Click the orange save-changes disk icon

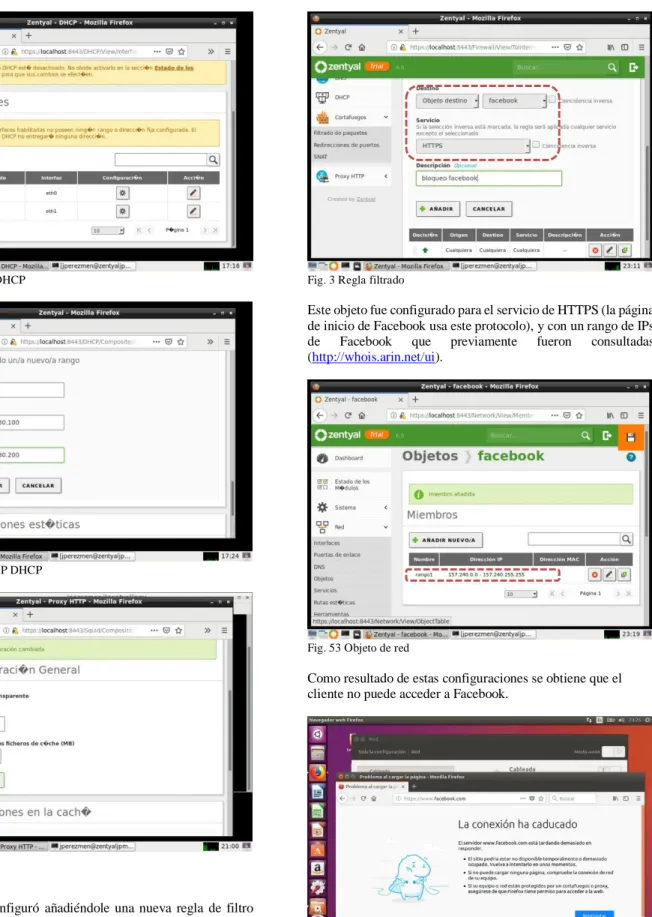pos(630,437)
